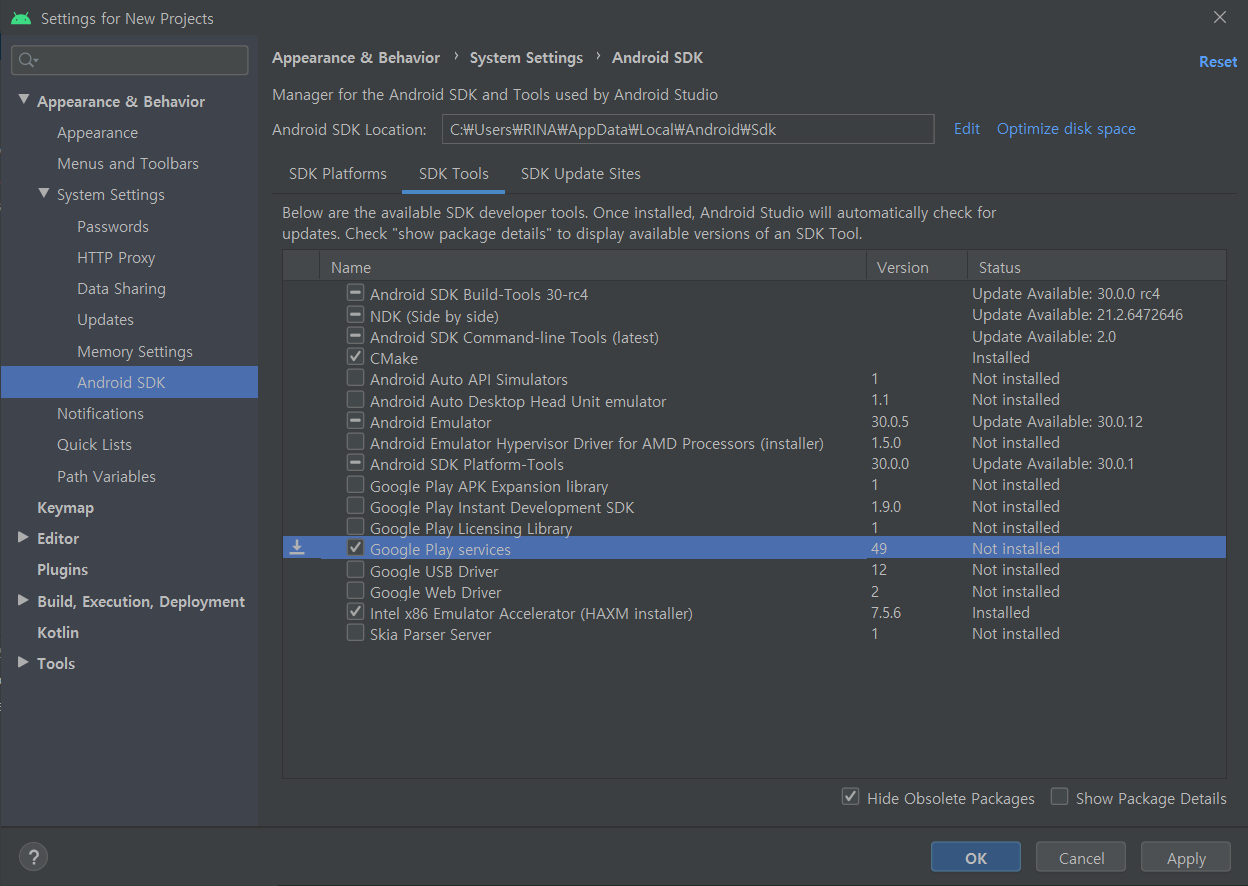Click the Android Studio logo in title bar

pyautogui.click(x=21, y=18)
